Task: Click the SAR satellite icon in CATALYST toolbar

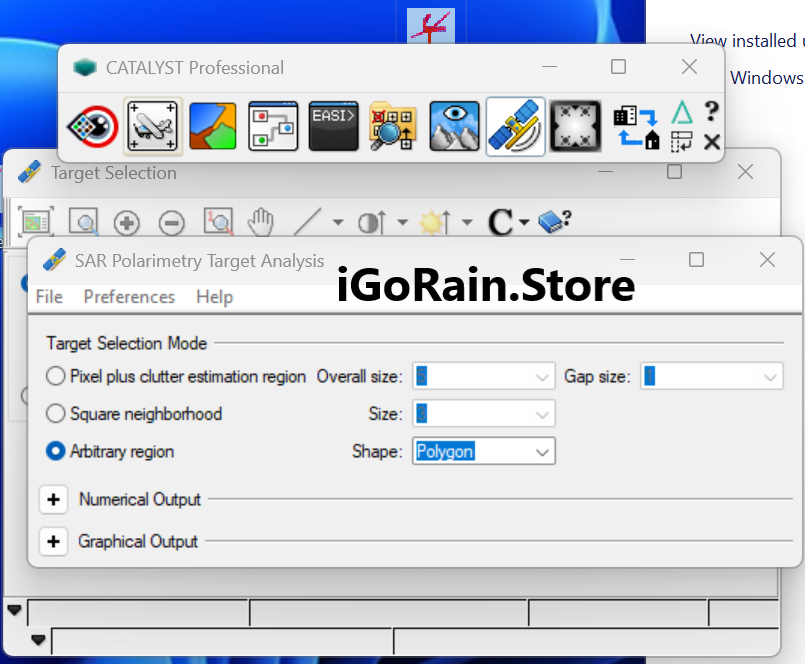Action: pos(515,126)
